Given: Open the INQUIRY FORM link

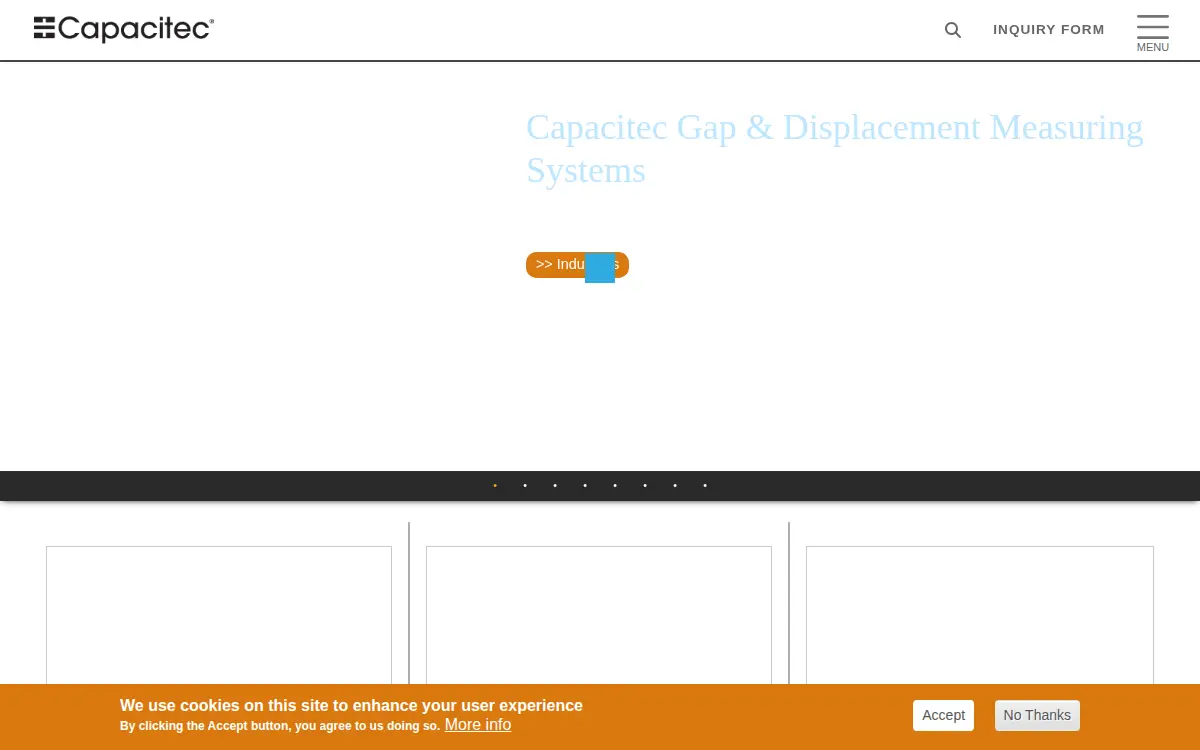Looking at the screenshot, I should [x=1049, y=30].
